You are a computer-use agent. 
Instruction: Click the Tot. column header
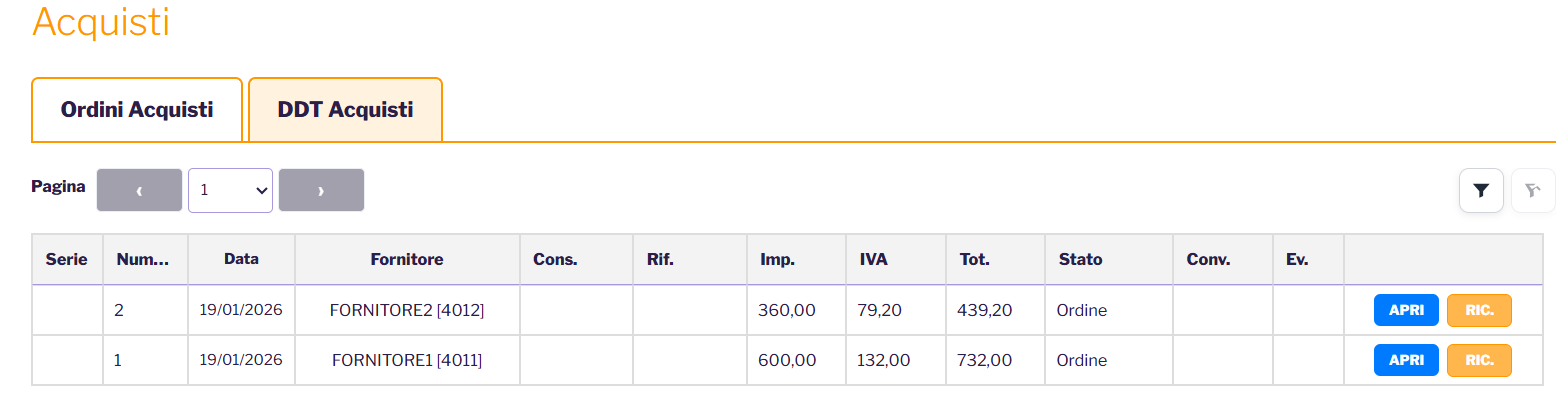pyautogui.click(x=973, y=259)
